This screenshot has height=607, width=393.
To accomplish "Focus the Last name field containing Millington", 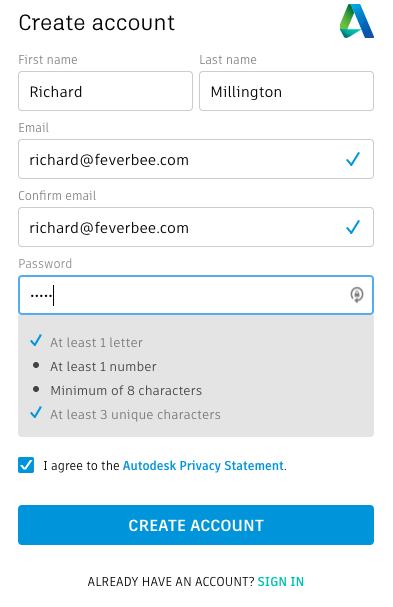I will tap(287, 91).
